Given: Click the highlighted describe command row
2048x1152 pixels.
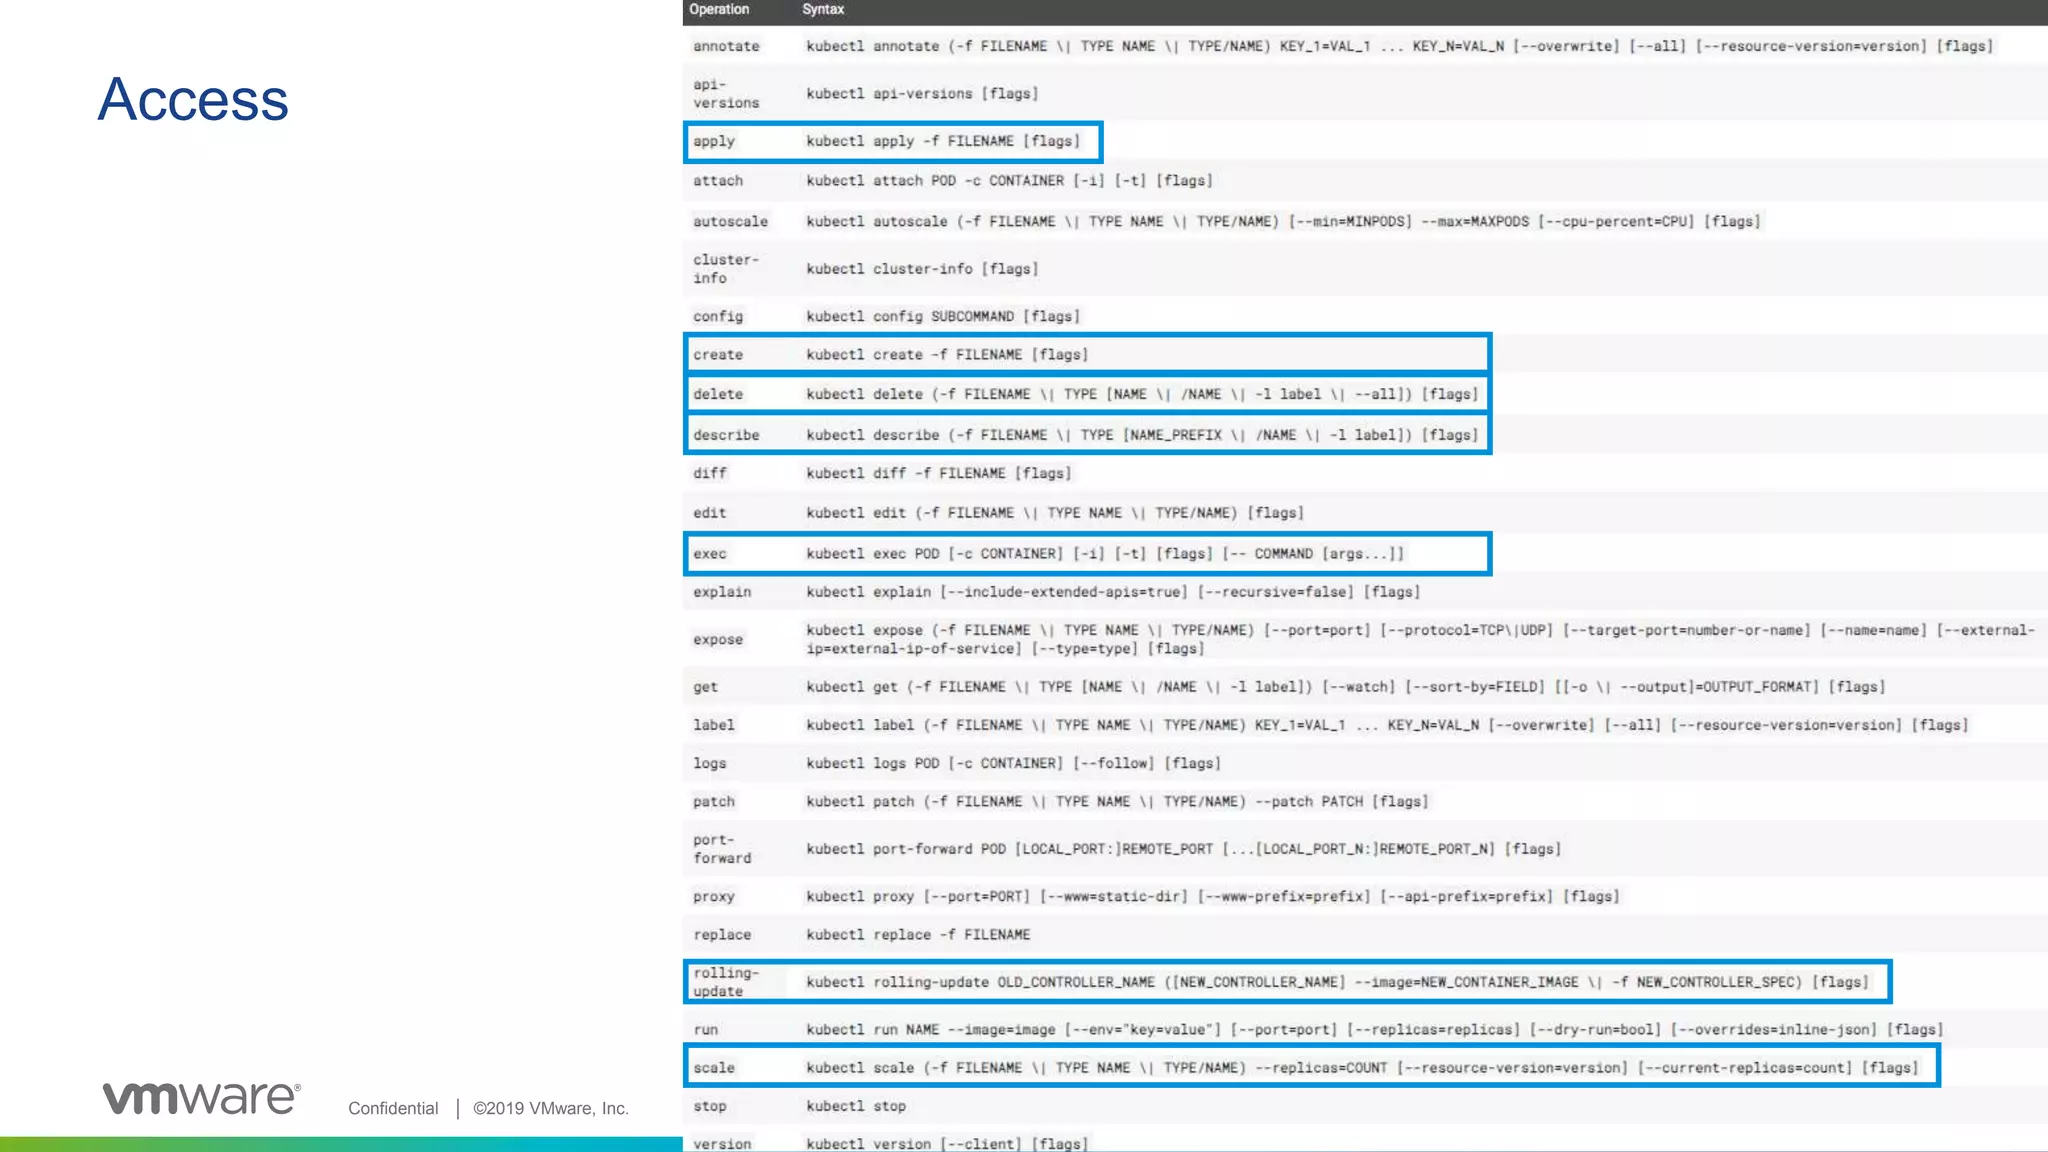Looking at the screenshot, I should [1087, 435].
